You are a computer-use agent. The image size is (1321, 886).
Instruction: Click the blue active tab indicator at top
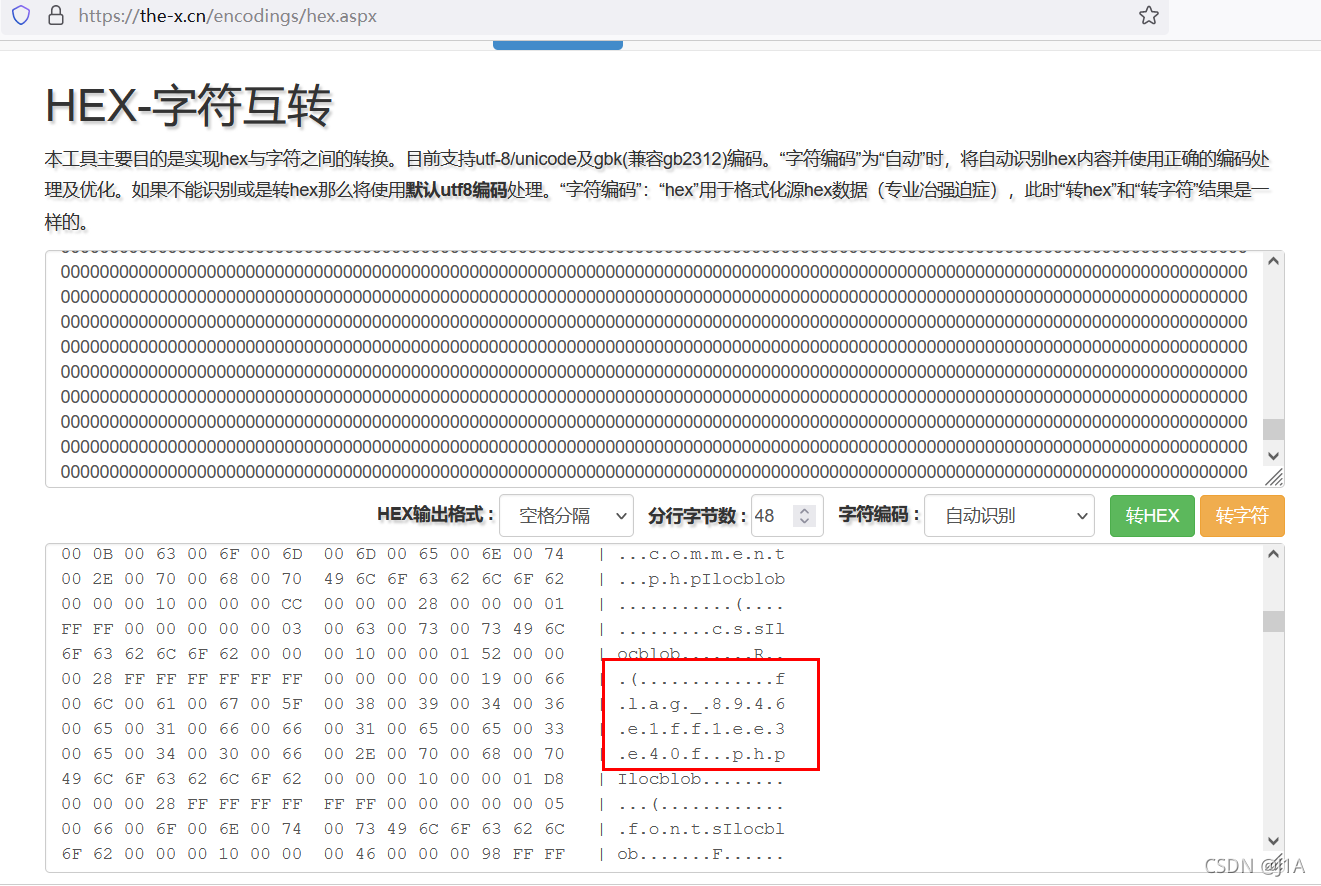(558, 45)
